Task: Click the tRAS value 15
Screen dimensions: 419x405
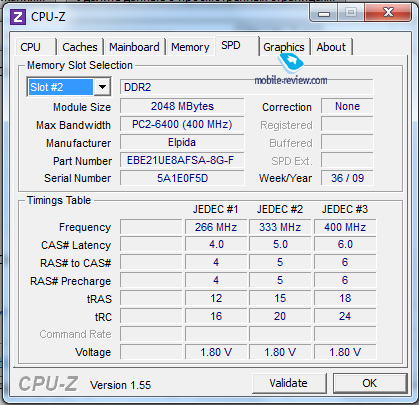Action: [280, 298]
